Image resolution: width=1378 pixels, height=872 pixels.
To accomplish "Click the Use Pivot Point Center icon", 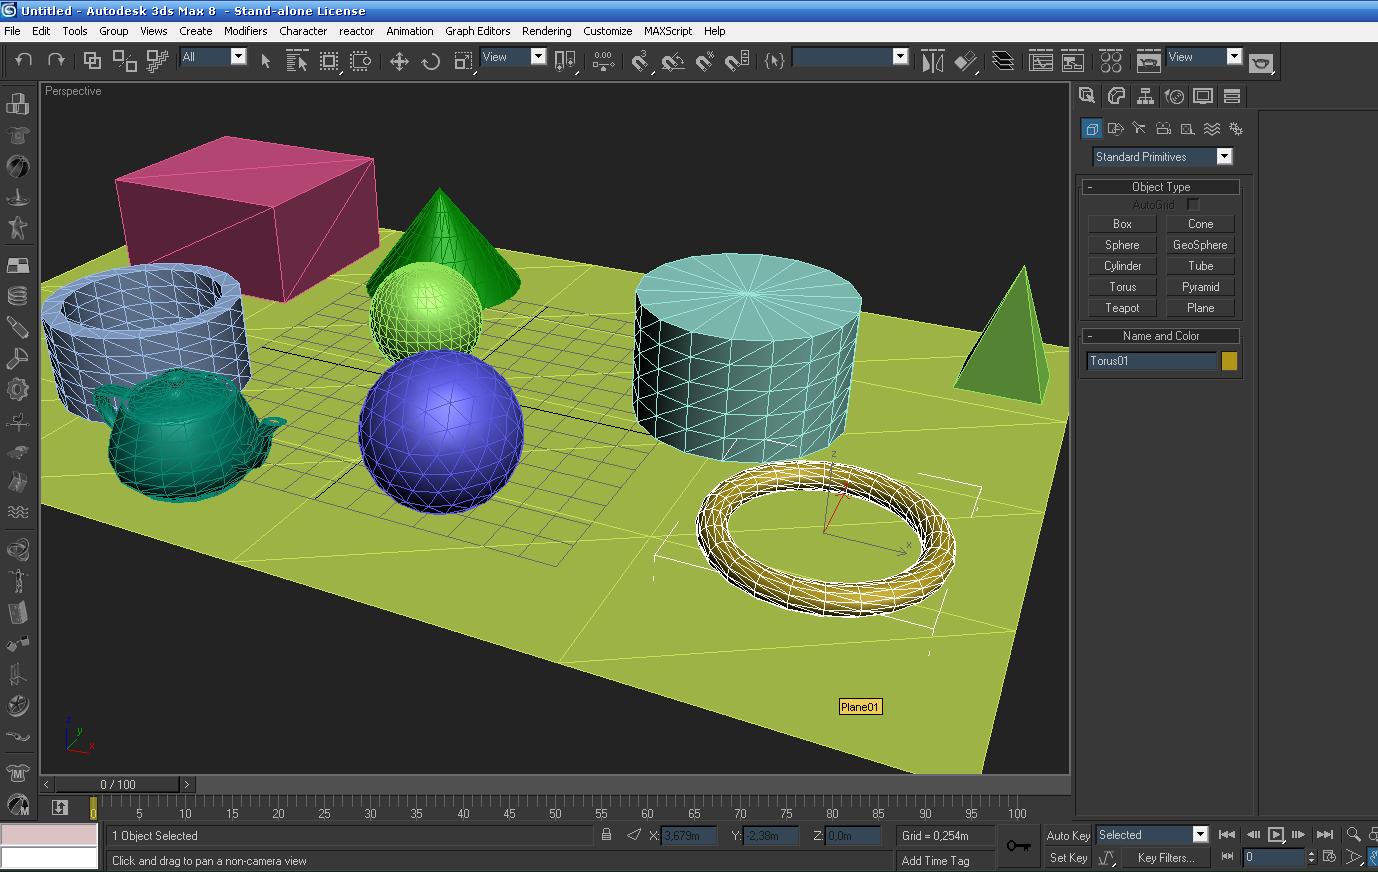I will pyautogui.click(x=565, y=61).
